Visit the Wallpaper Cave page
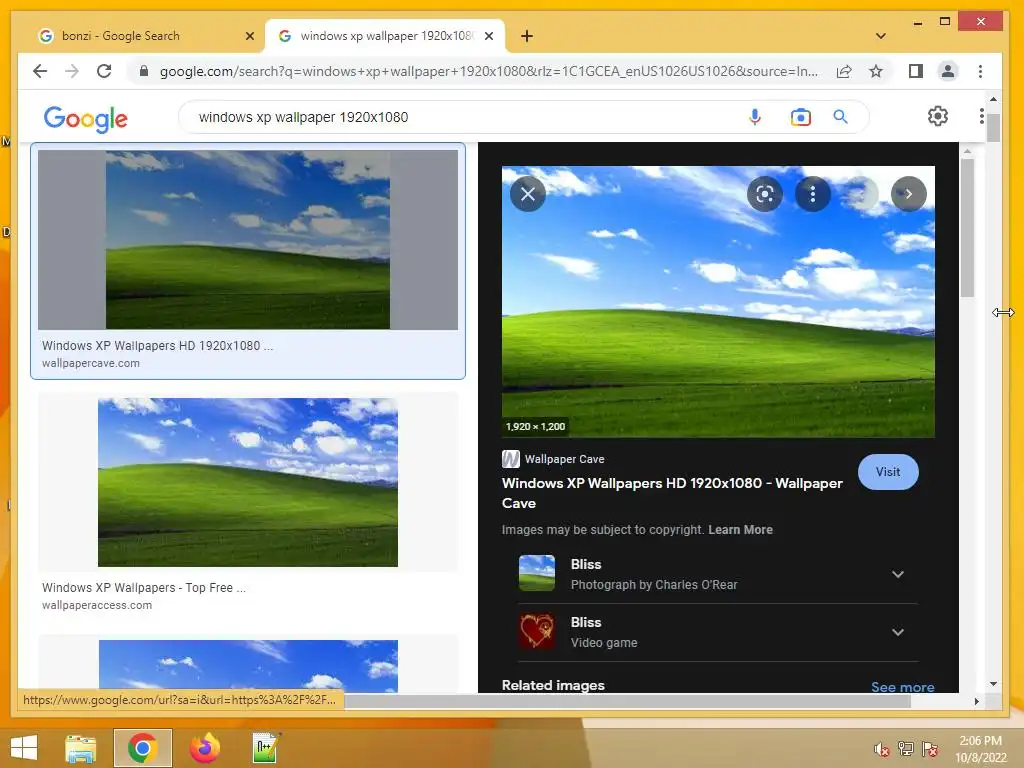 [888, 472]
